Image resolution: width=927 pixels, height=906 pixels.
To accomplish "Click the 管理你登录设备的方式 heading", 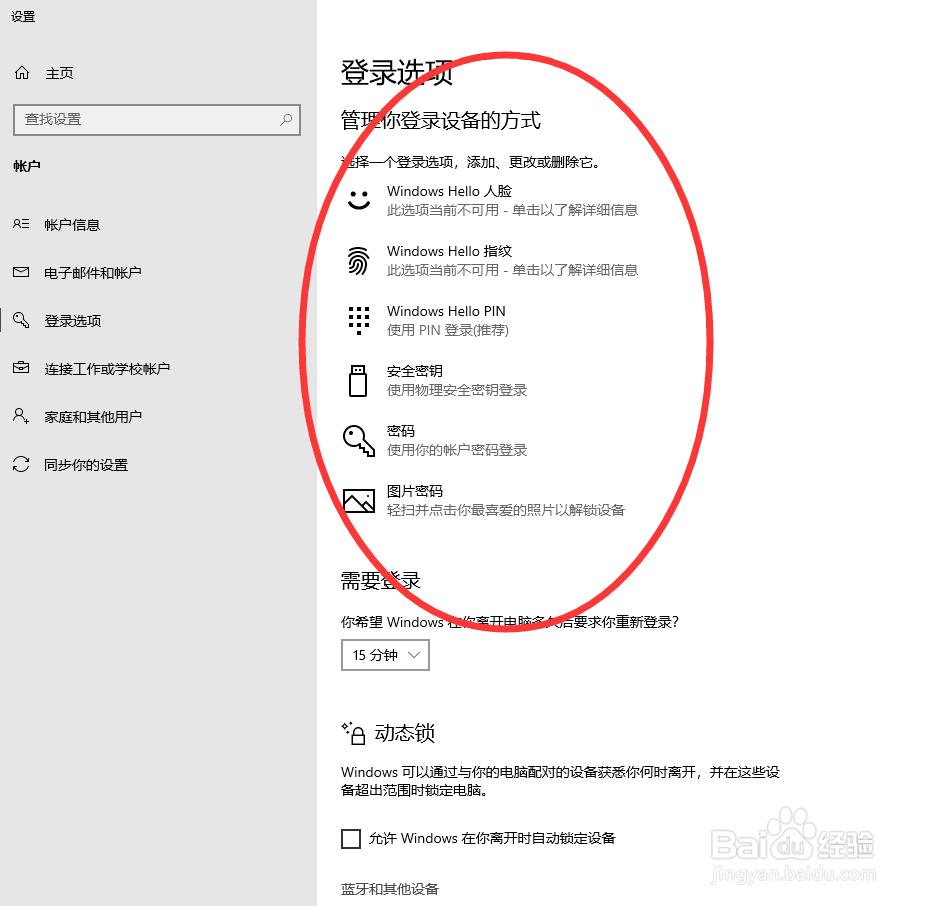I will 440,120.
